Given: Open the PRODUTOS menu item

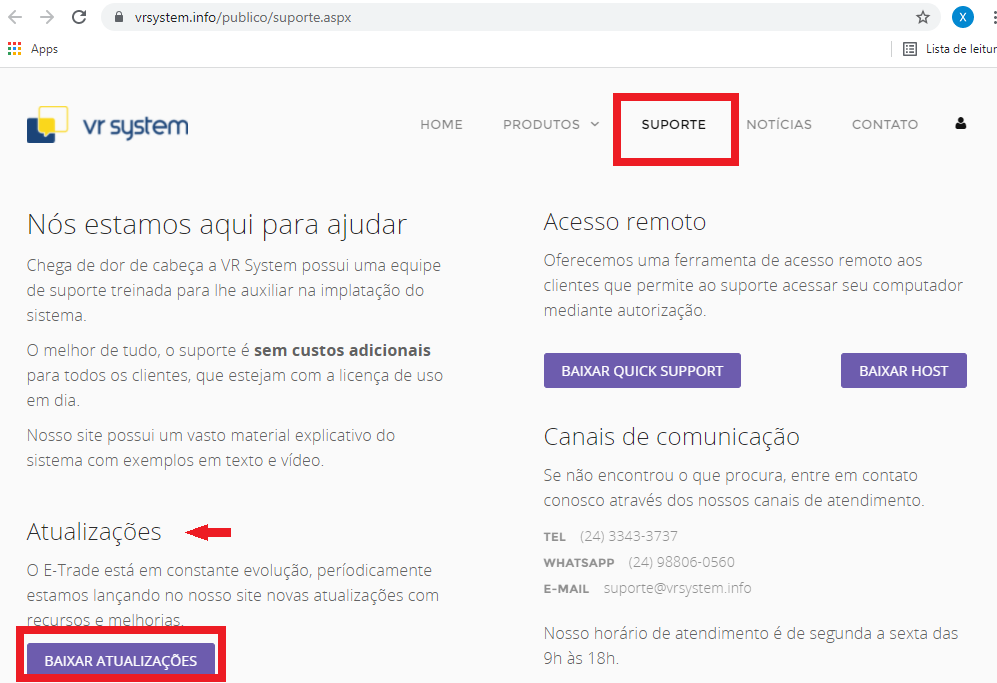Looking at the screenshot, I should tap(541, 125).
